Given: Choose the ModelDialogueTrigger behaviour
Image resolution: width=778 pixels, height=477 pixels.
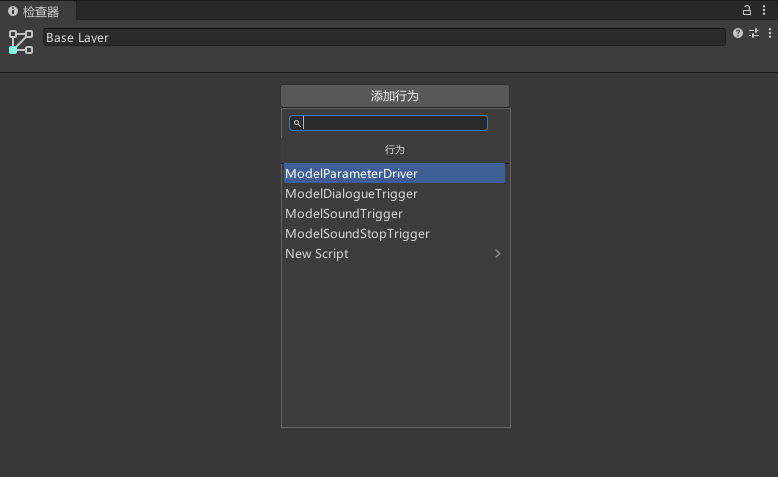Looking at the screenshot, I should tap(351, 194).
